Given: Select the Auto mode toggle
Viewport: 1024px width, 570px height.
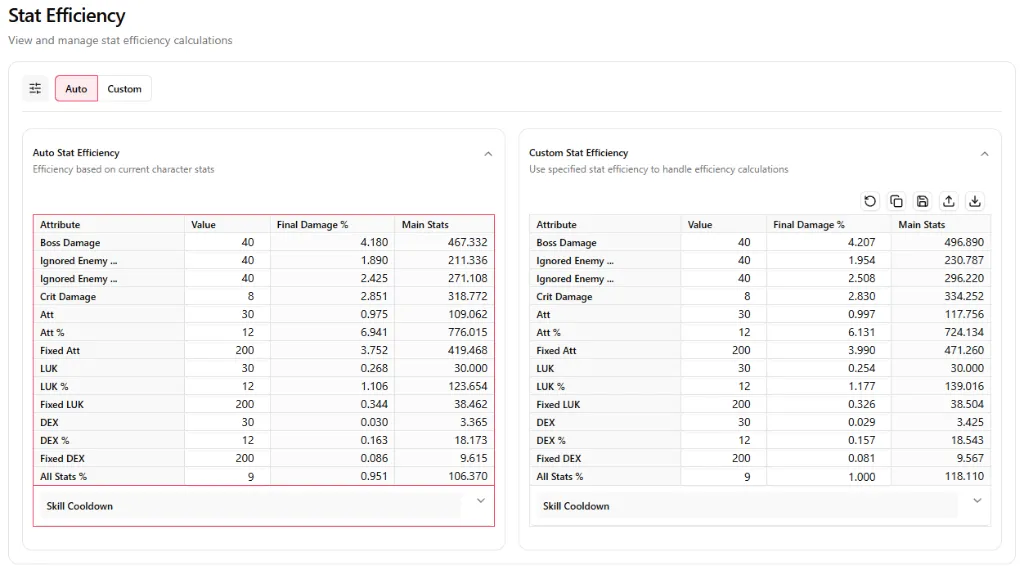Looking at the screenshot, I should pyautogui.click(x=76, y=89).
